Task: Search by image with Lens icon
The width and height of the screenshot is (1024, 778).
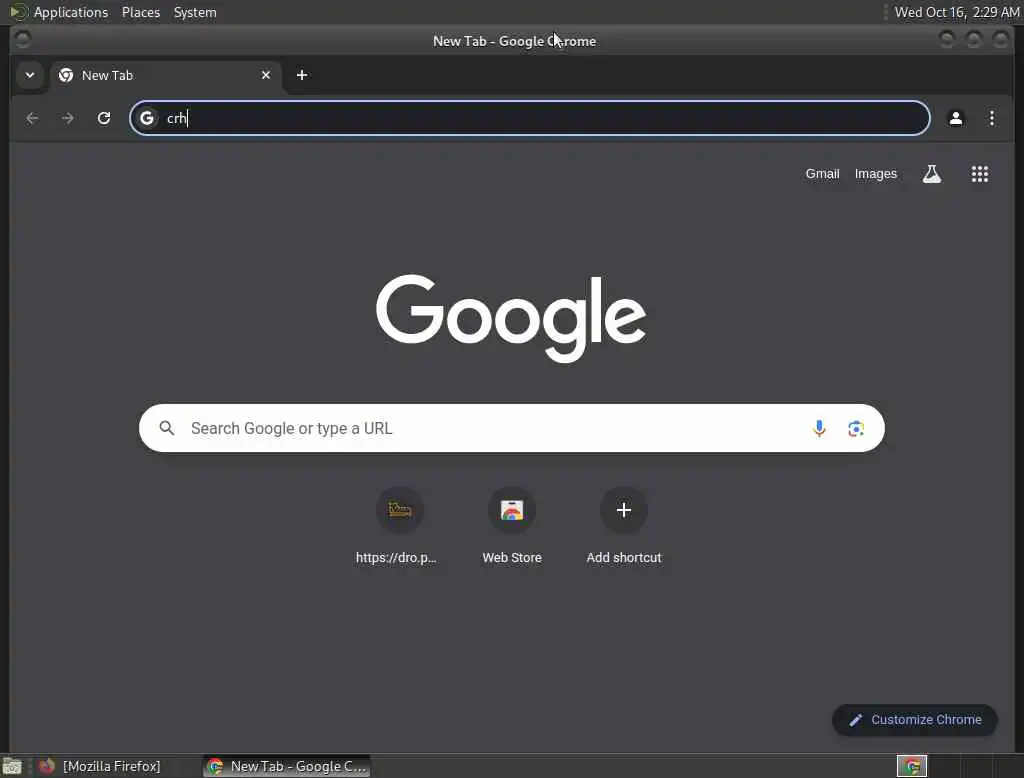Action: 856,429
